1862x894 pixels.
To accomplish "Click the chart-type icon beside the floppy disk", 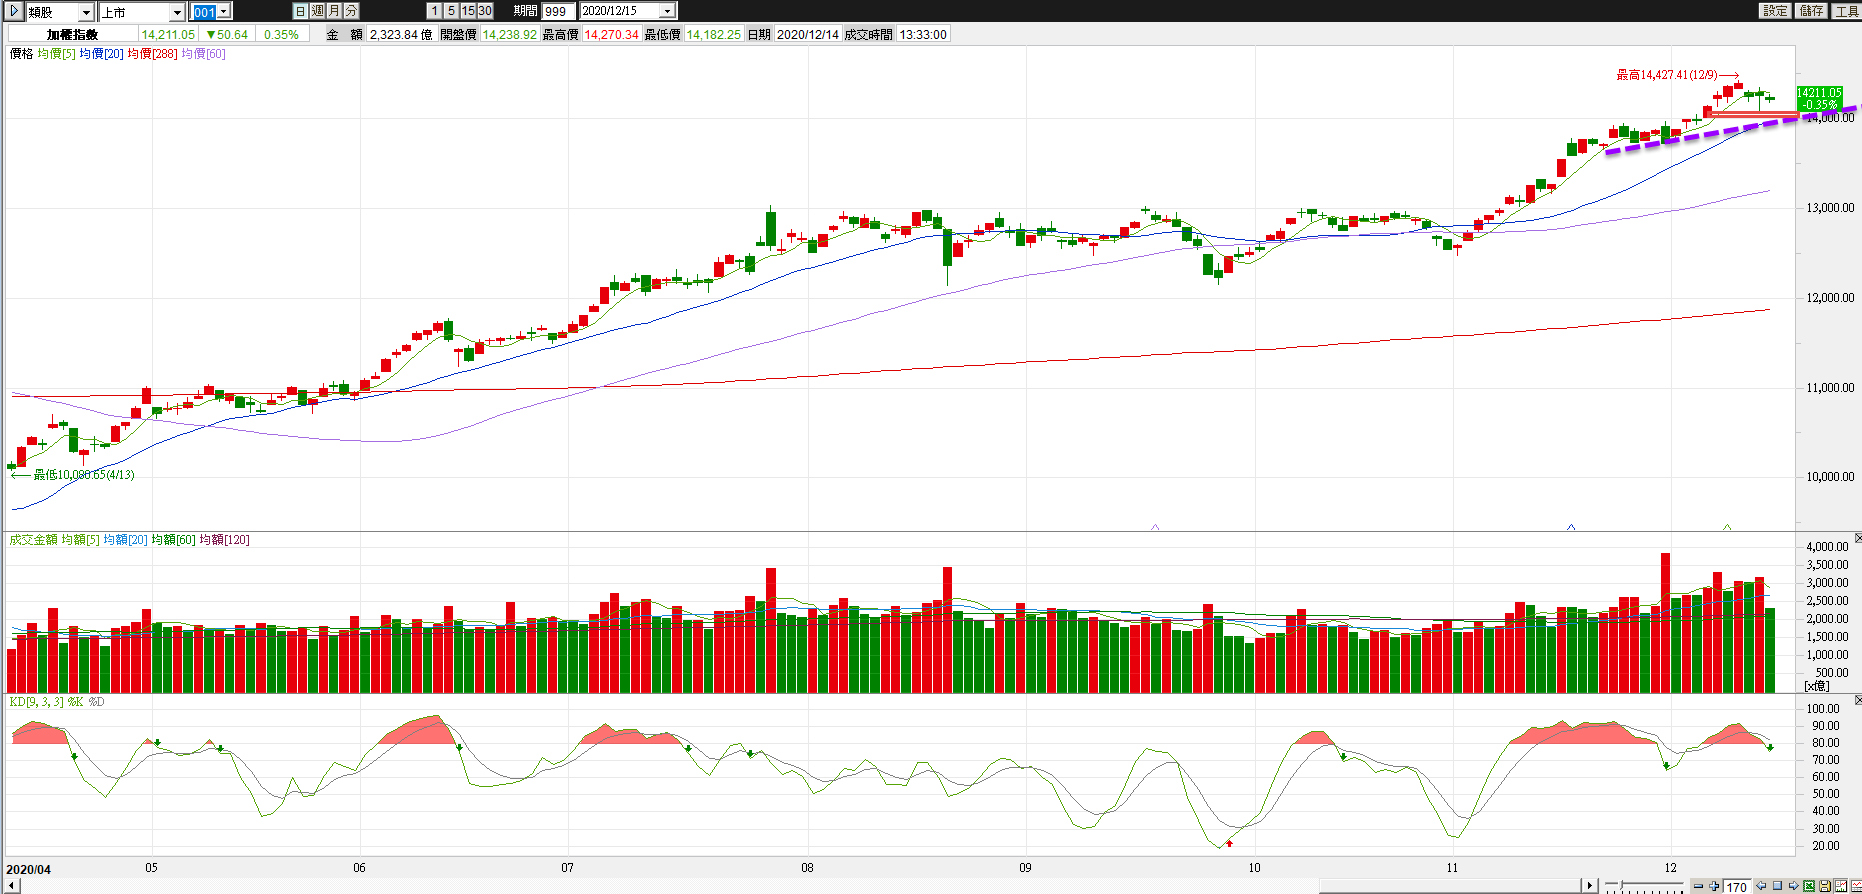I will pyautogui.click(x=1841, y=886).
